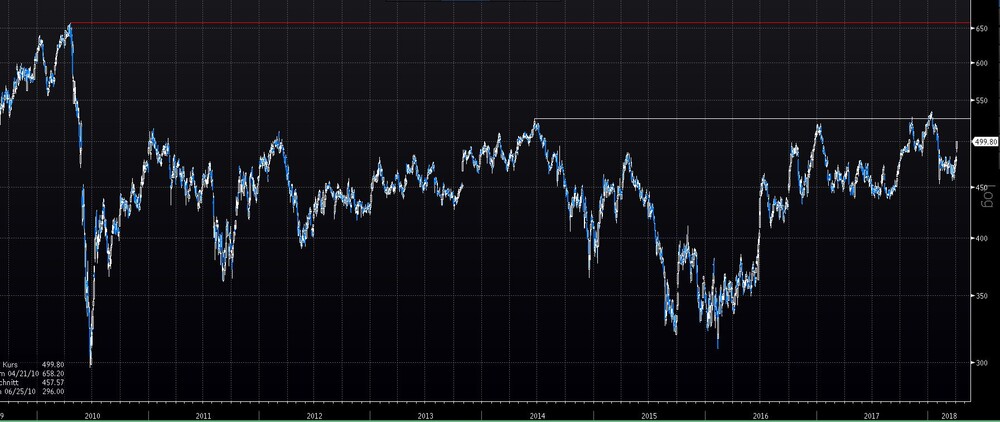Image resolution: width=1000 pixels, height=422 pixels.
Task: Click the 2012 year label on the time axis
Action: click(314, 416)
